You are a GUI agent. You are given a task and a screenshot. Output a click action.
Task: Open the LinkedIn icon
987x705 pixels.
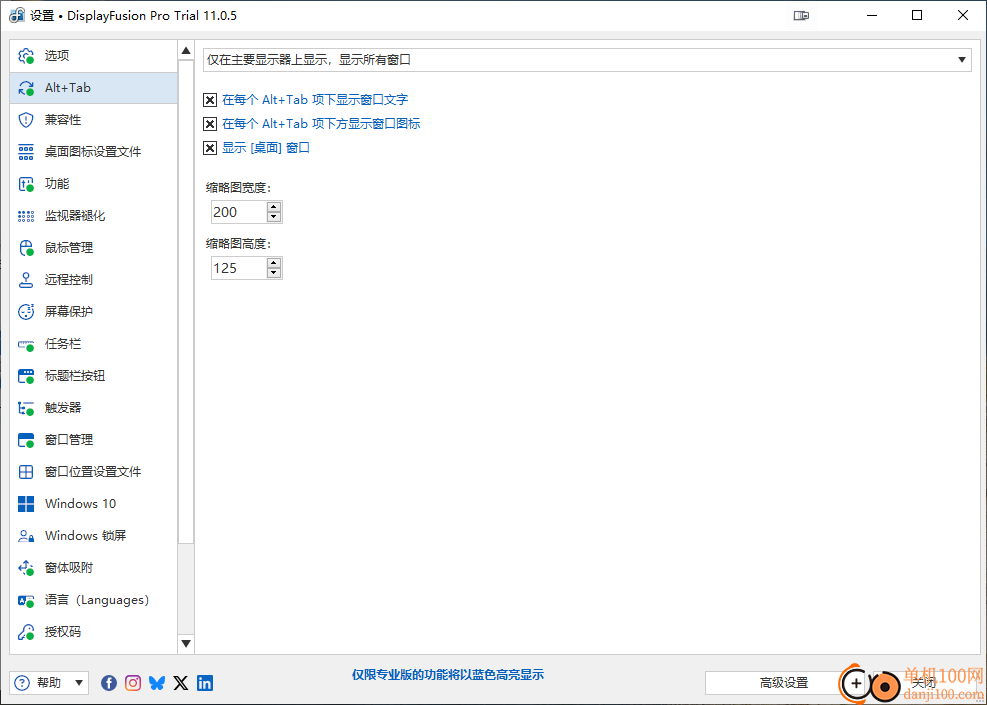click(205, 682)
